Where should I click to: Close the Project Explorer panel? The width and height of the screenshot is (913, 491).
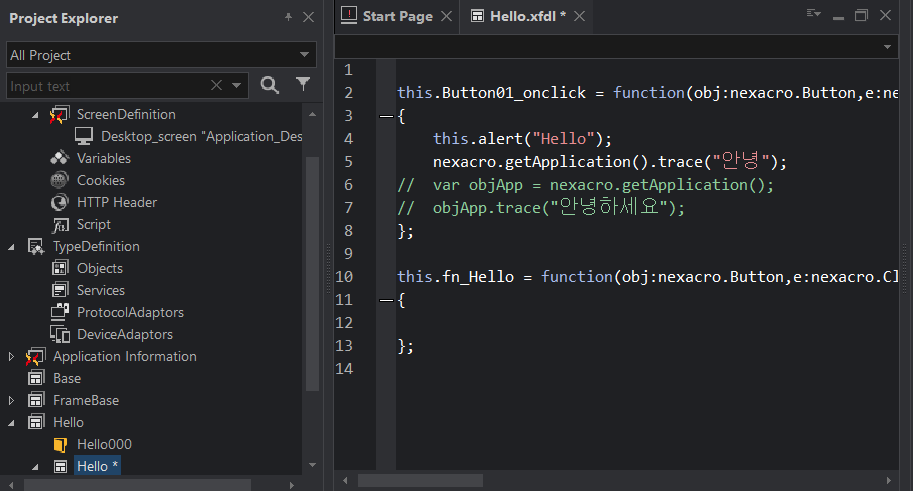(x=309, y=17)
